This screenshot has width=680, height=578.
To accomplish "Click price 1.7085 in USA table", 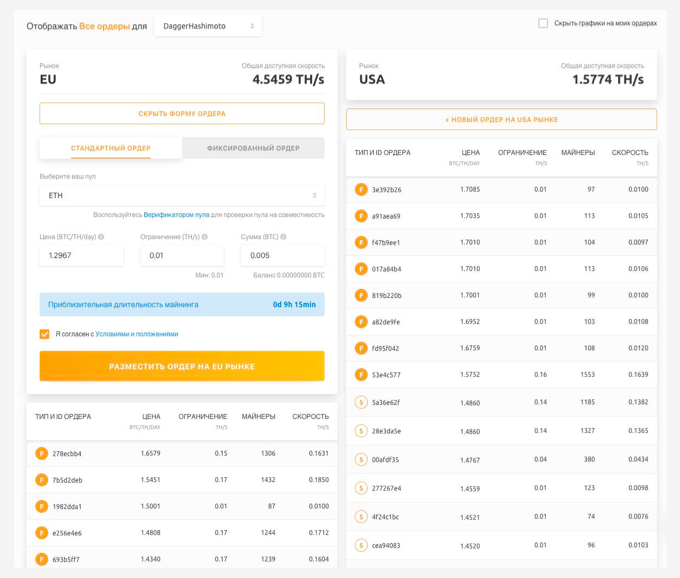I will 470,189.
